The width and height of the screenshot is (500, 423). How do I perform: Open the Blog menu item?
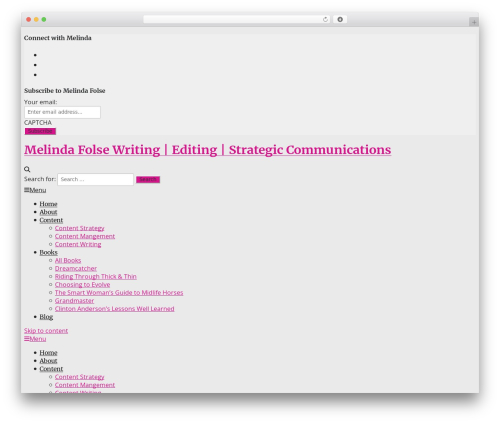(x=46, y=317)
